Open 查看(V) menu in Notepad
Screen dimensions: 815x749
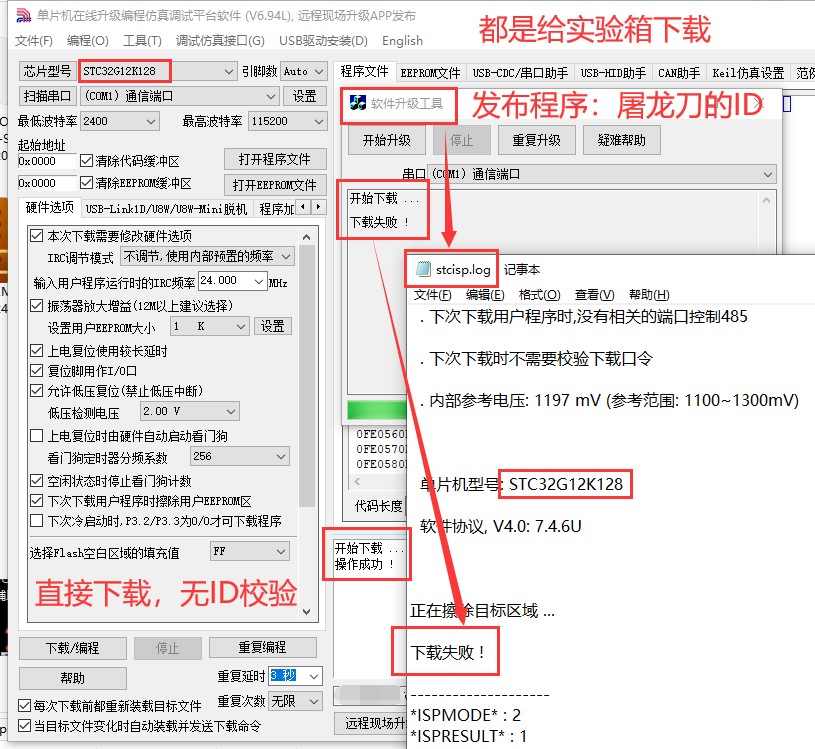[594, 295]
